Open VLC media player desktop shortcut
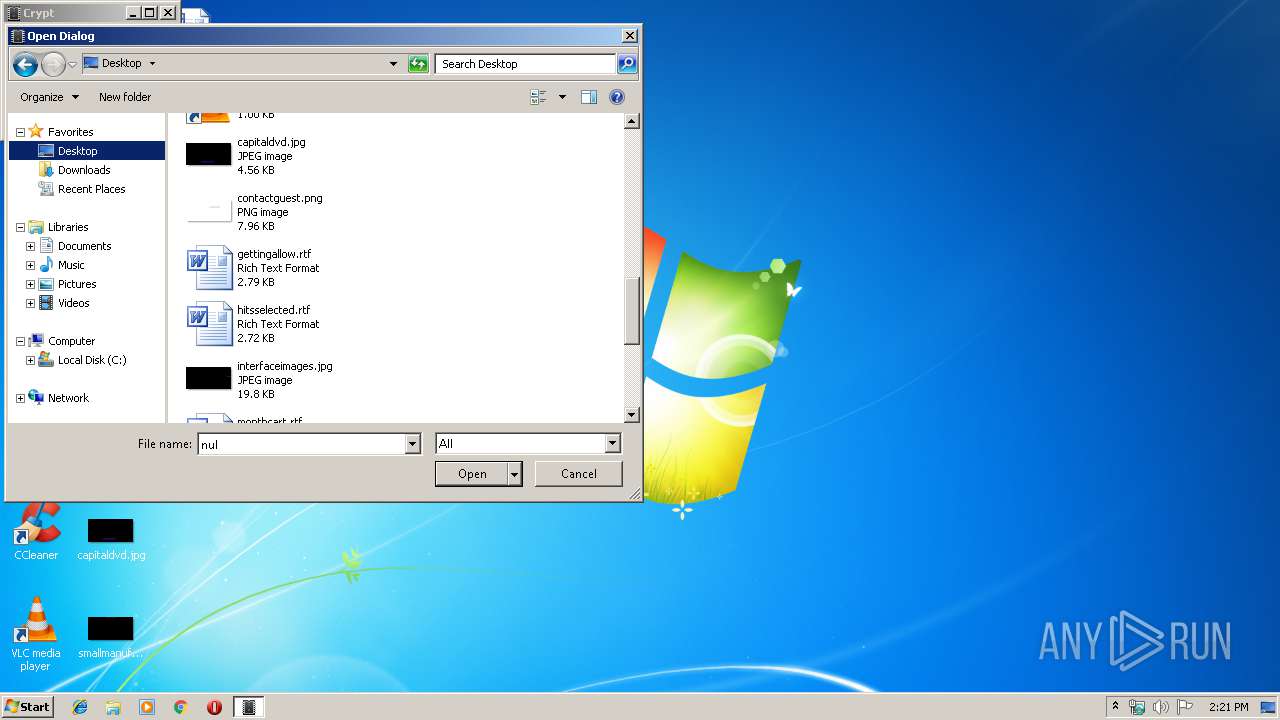The image size is (1280, 720). click(36, 633)
